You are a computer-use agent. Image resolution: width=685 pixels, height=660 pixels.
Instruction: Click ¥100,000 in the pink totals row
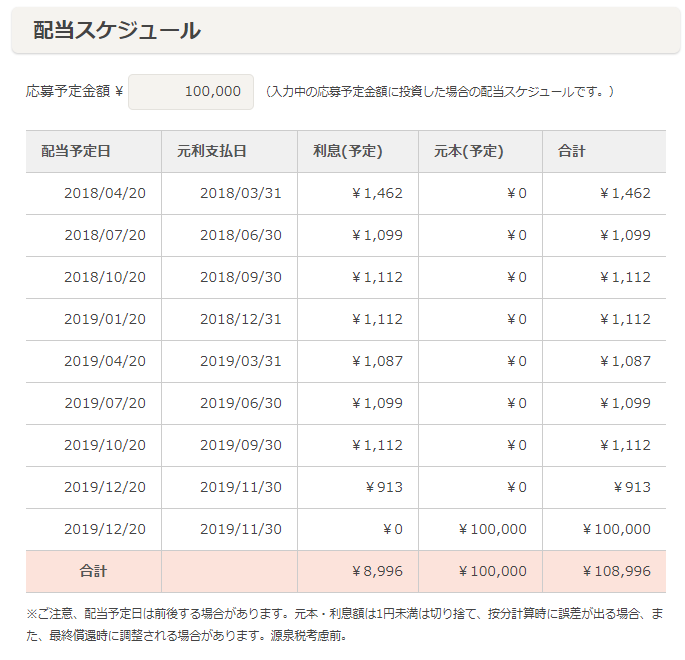click(x=492, y=571)
